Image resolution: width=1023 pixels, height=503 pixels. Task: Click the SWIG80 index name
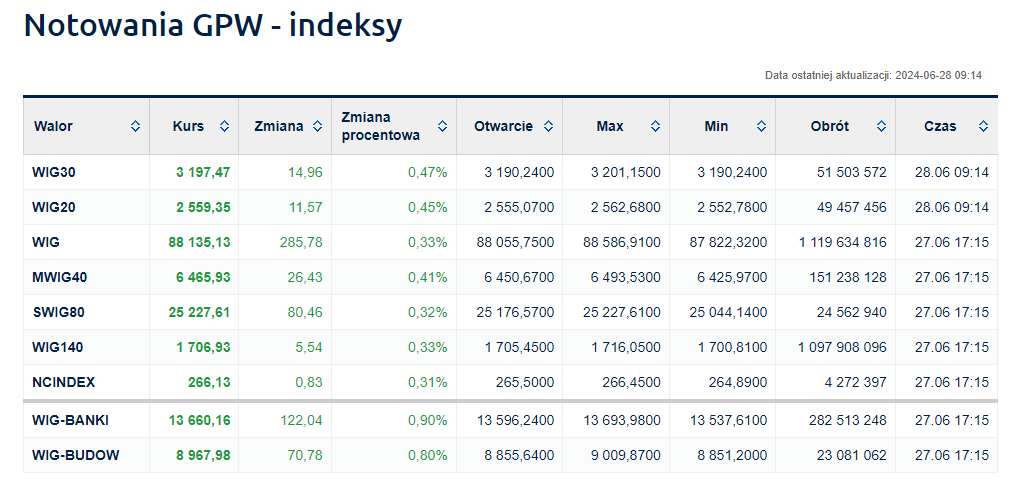pyautogui.click(x=58, y=312)
